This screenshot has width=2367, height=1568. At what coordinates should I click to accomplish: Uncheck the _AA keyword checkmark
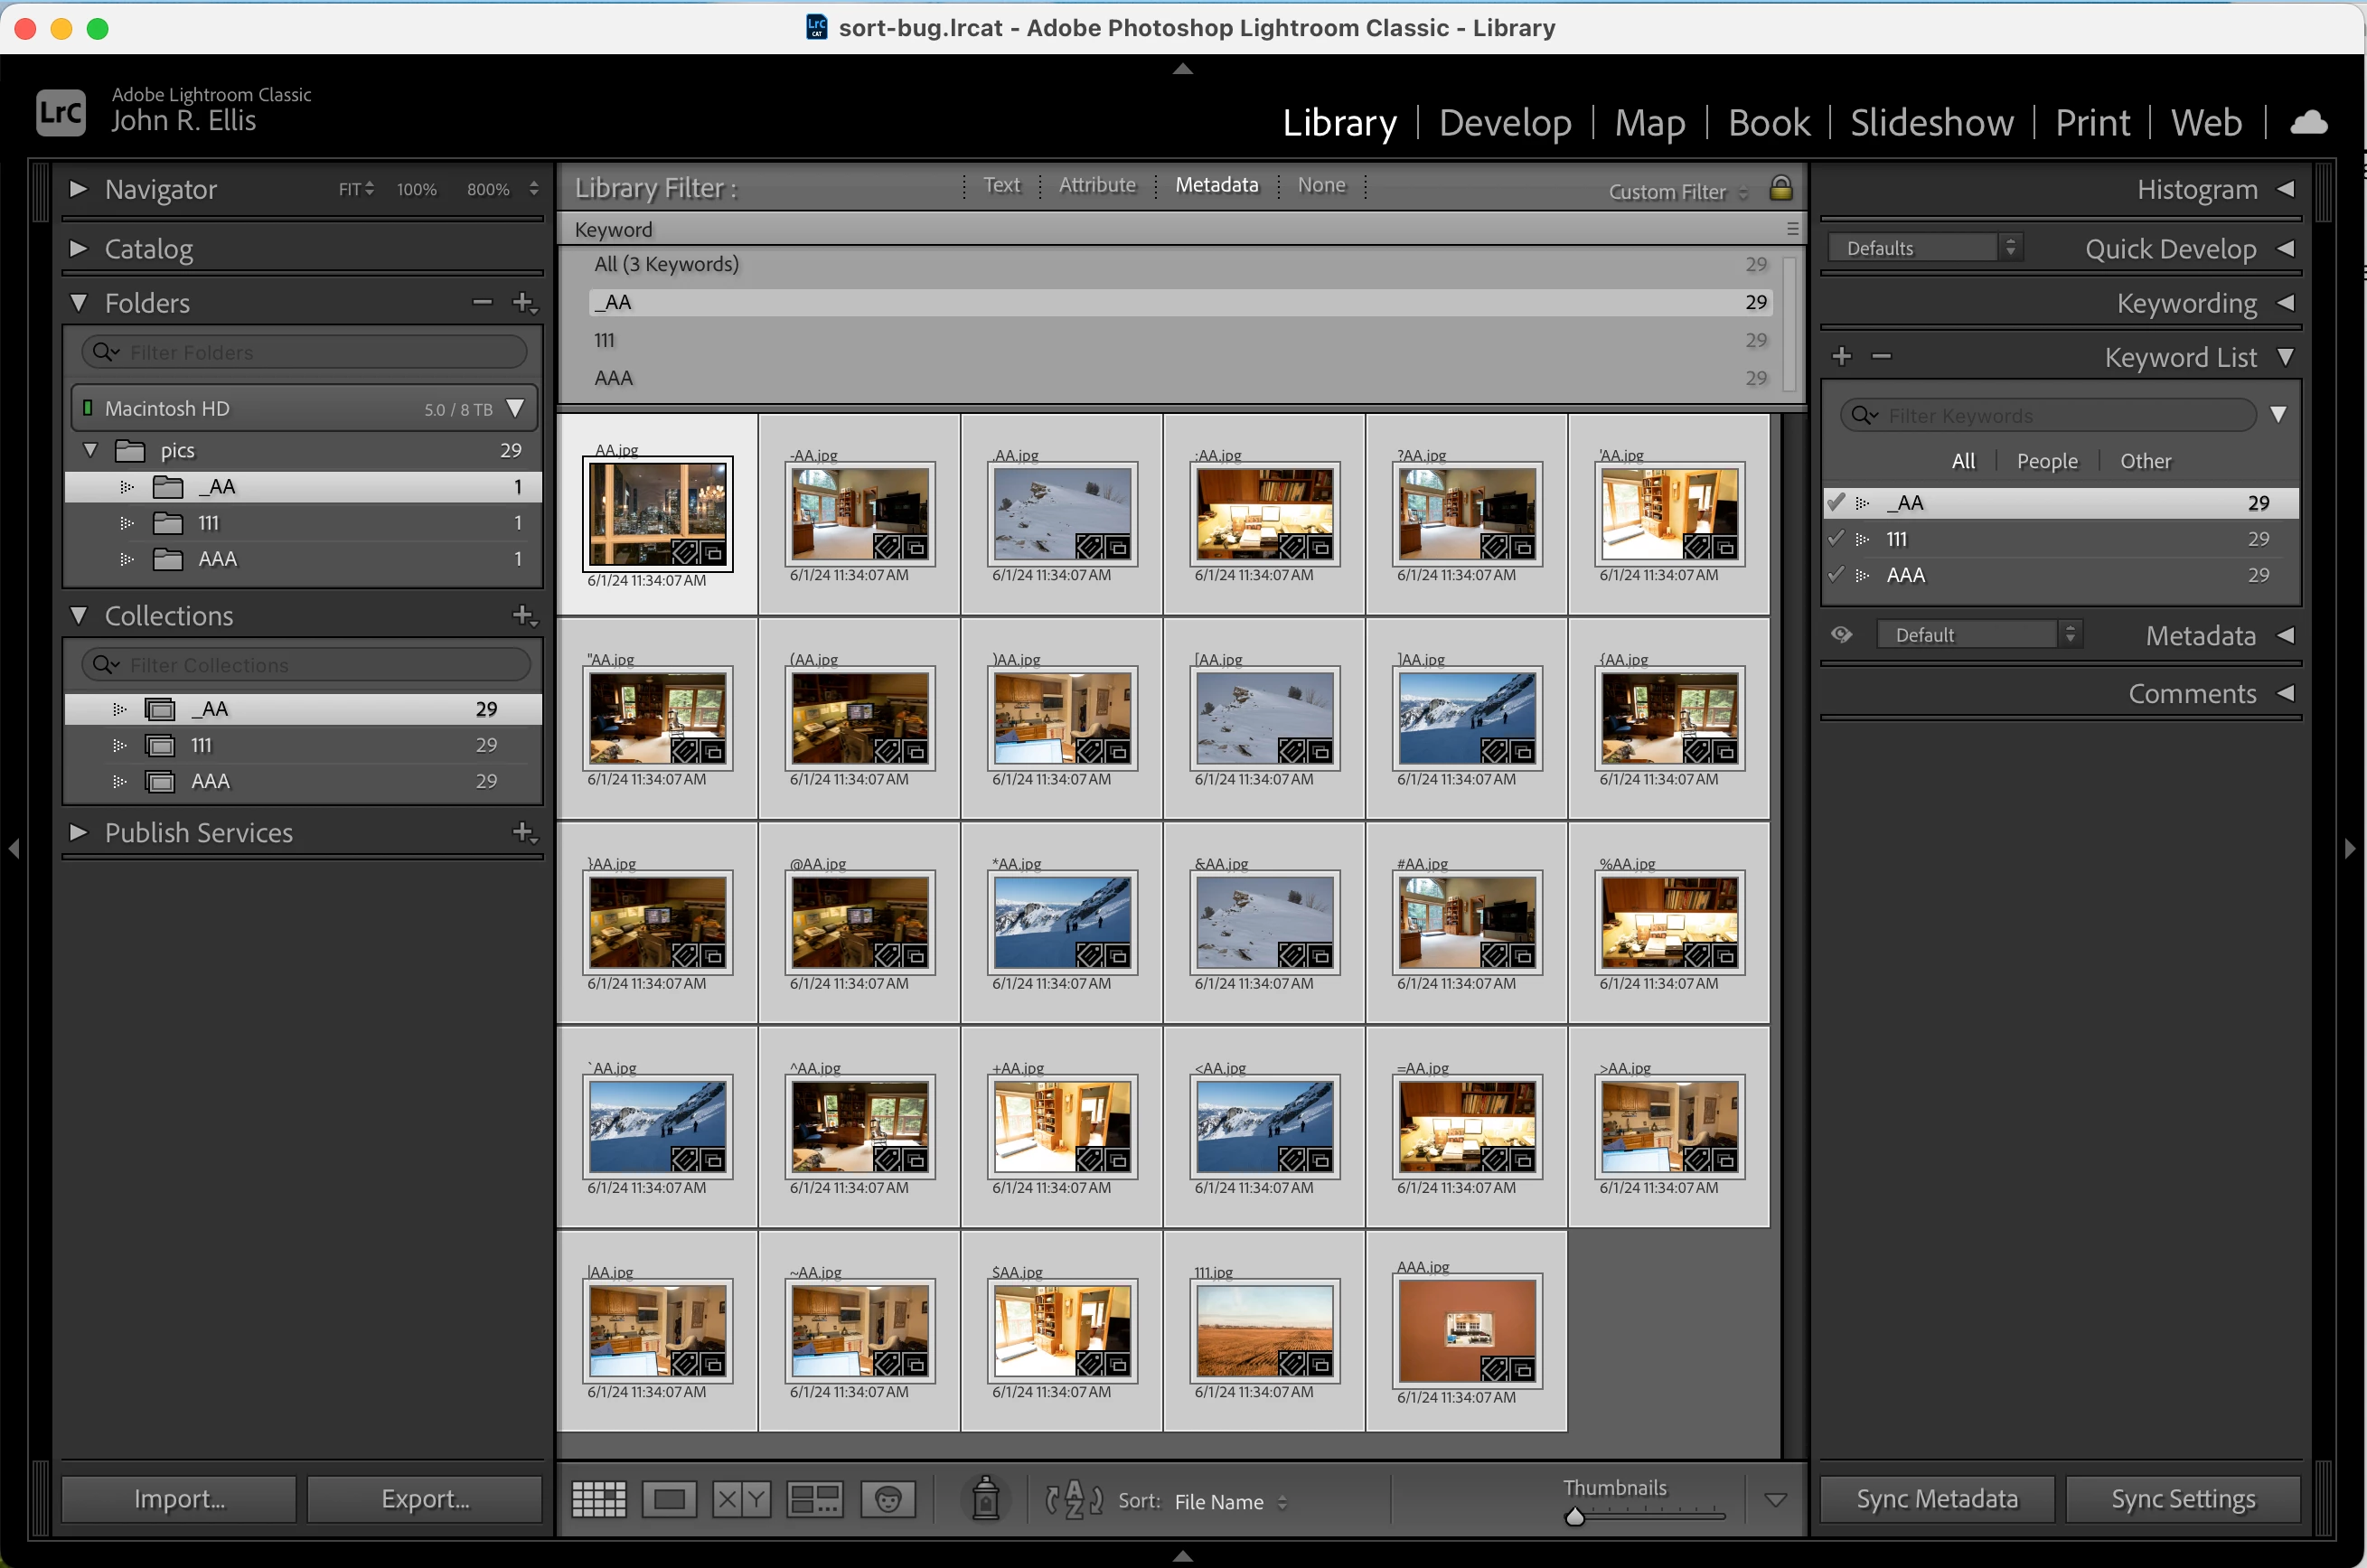click(x=1836, y=502)
